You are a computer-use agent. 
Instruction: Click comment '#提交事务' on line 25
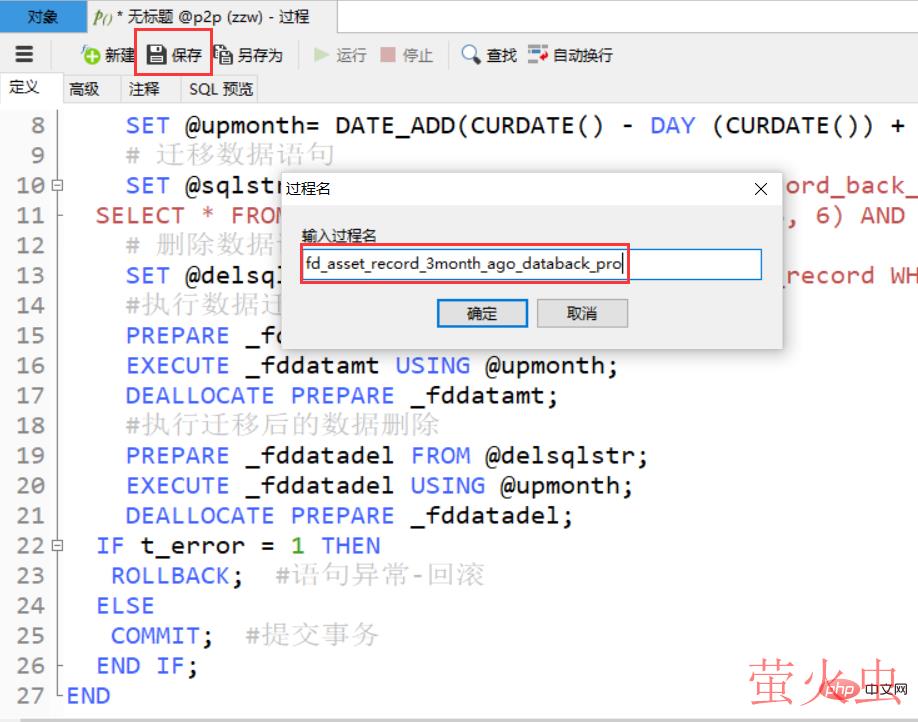tap(312, 635)
